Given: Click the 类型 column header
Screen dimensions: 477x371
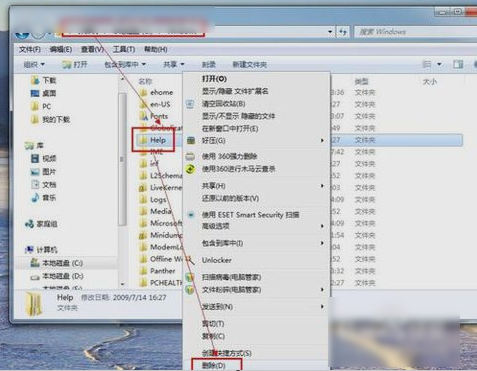Looking at the screenshot, I should coord(362,81).
